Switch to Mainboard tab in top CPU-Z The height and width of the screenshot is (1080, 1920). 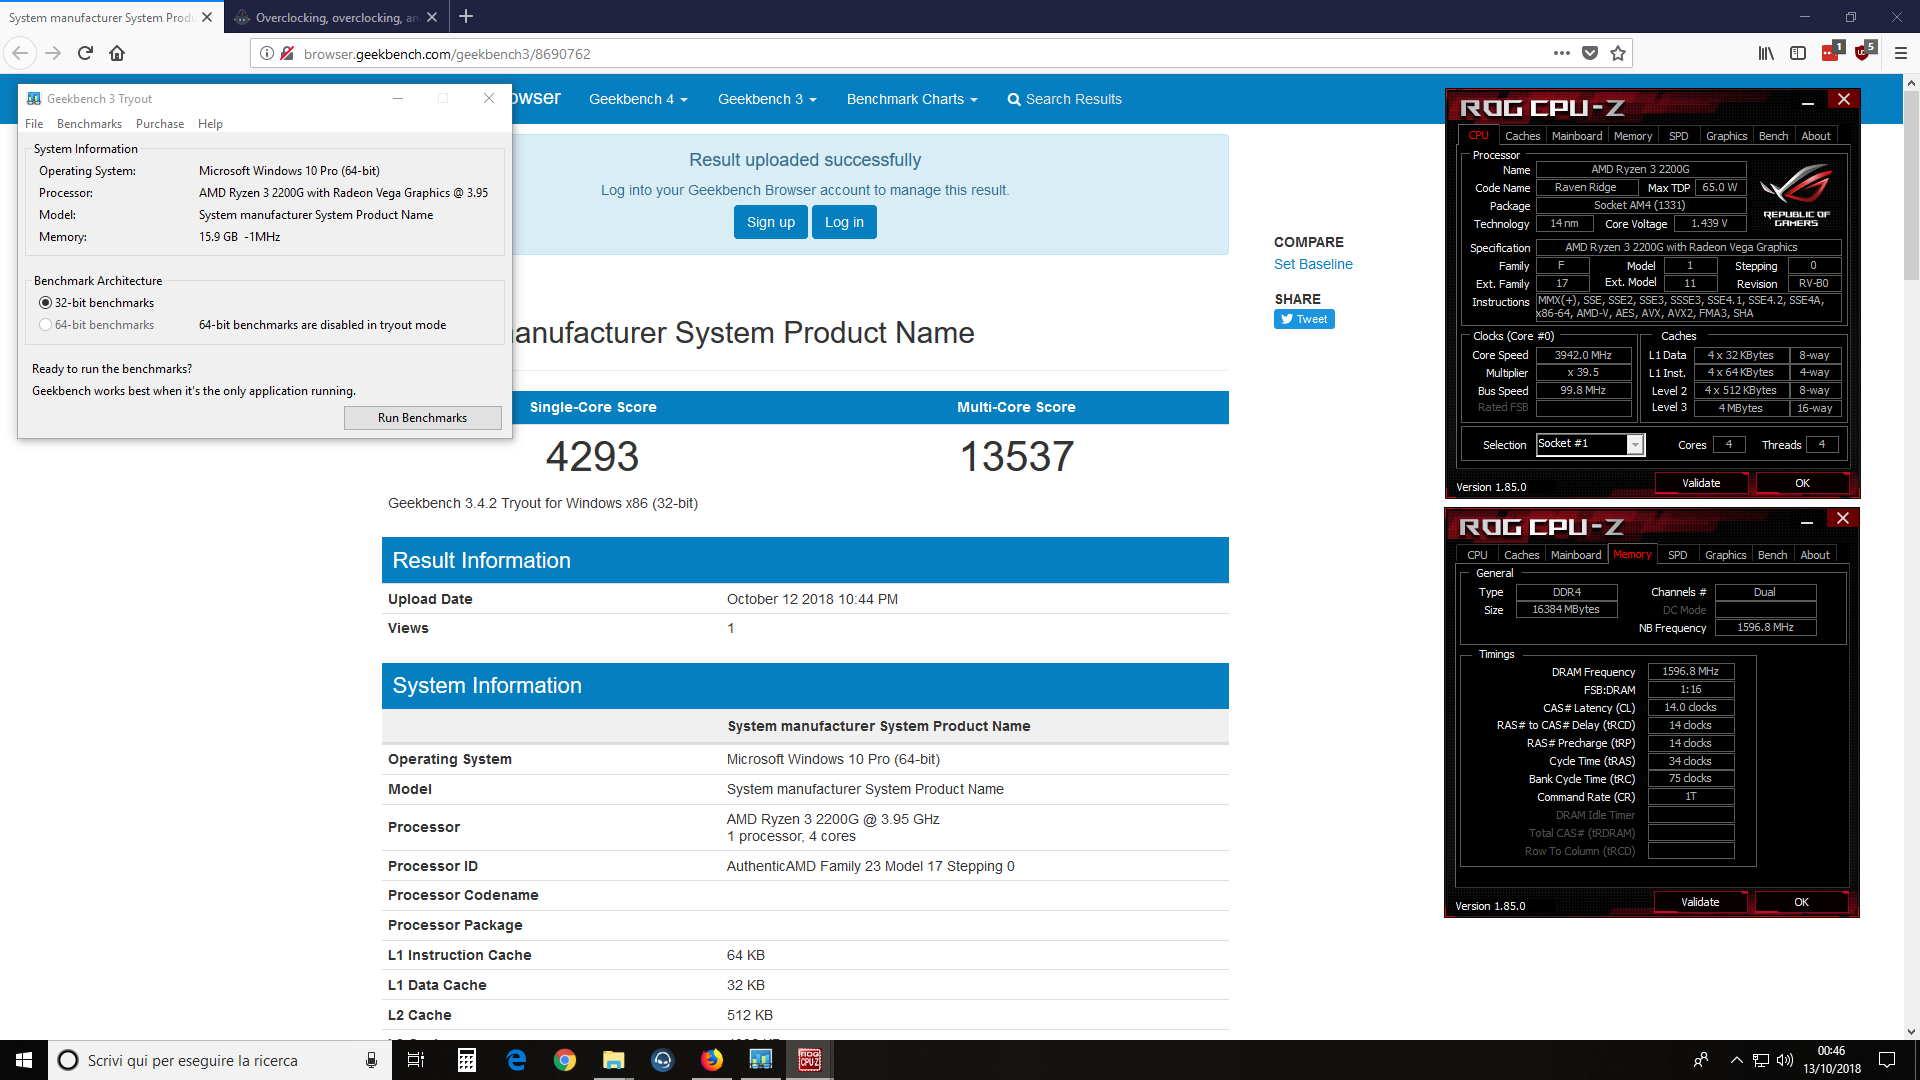pyautogui.click(x=1577, y=136)
